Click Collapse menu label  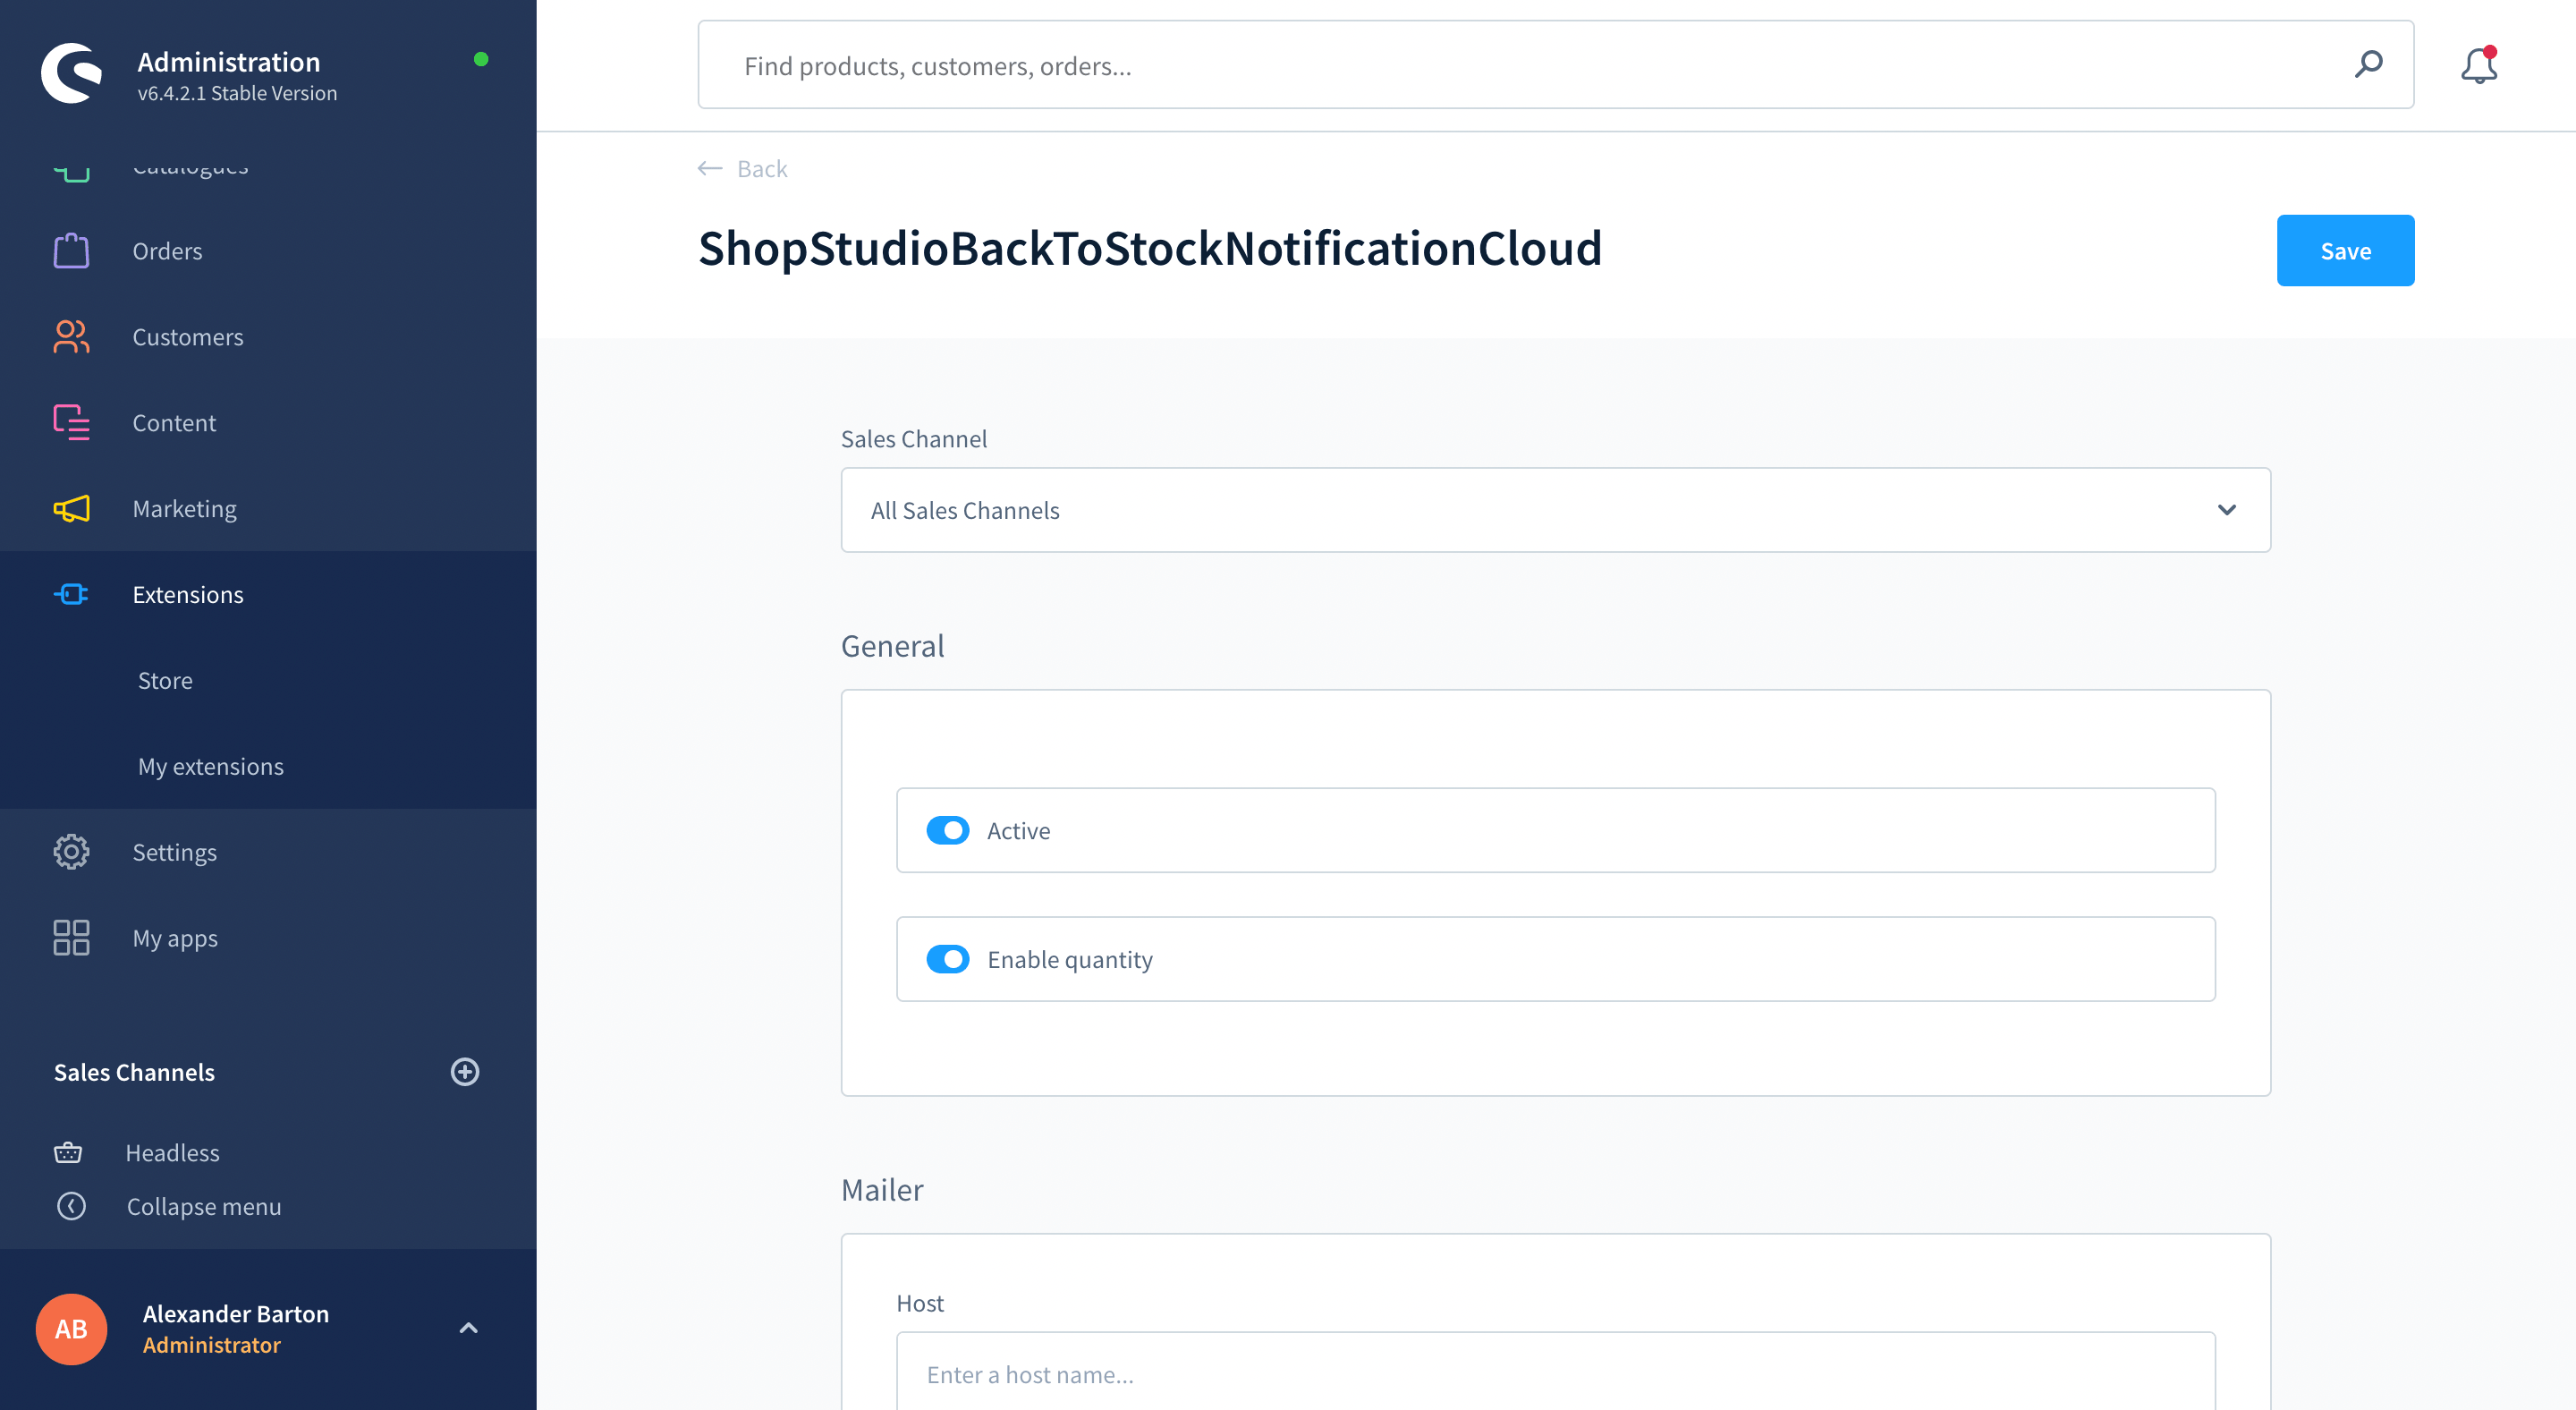point(204,1206)
